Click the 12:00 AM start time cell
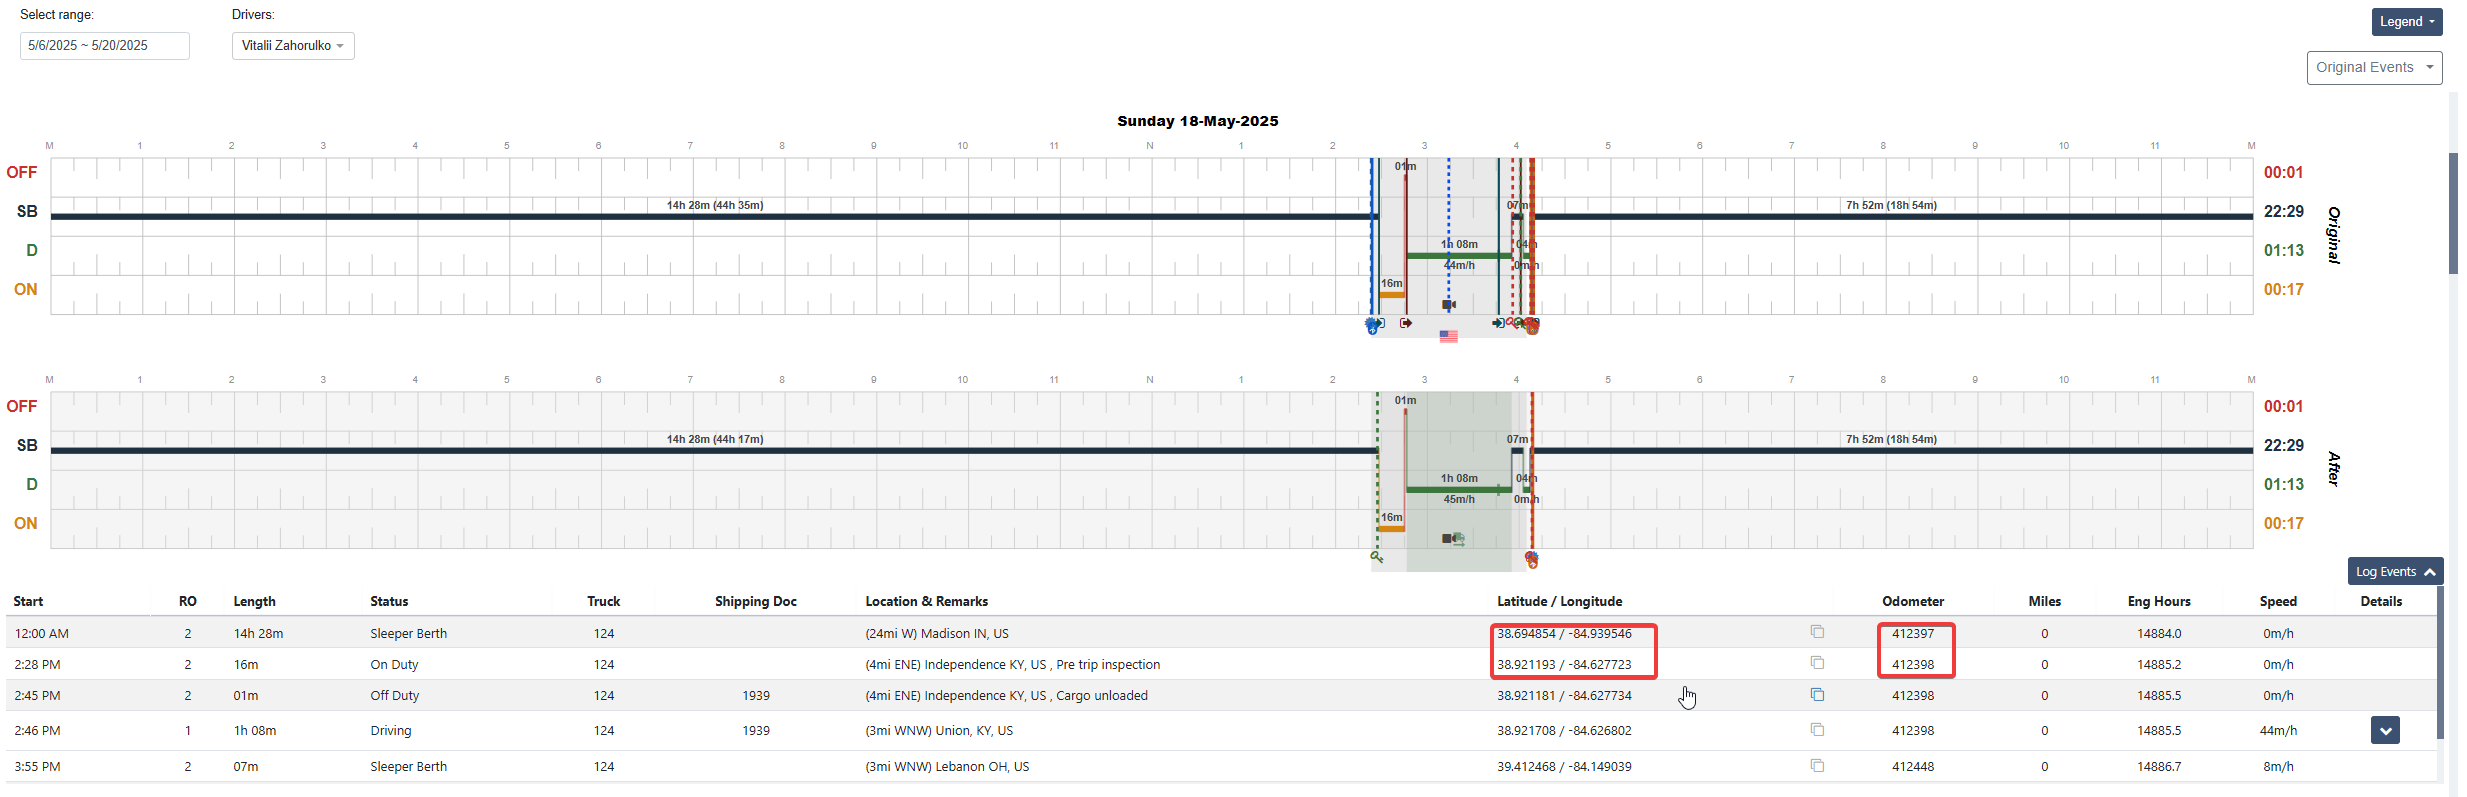 click(x=42, y=633)
